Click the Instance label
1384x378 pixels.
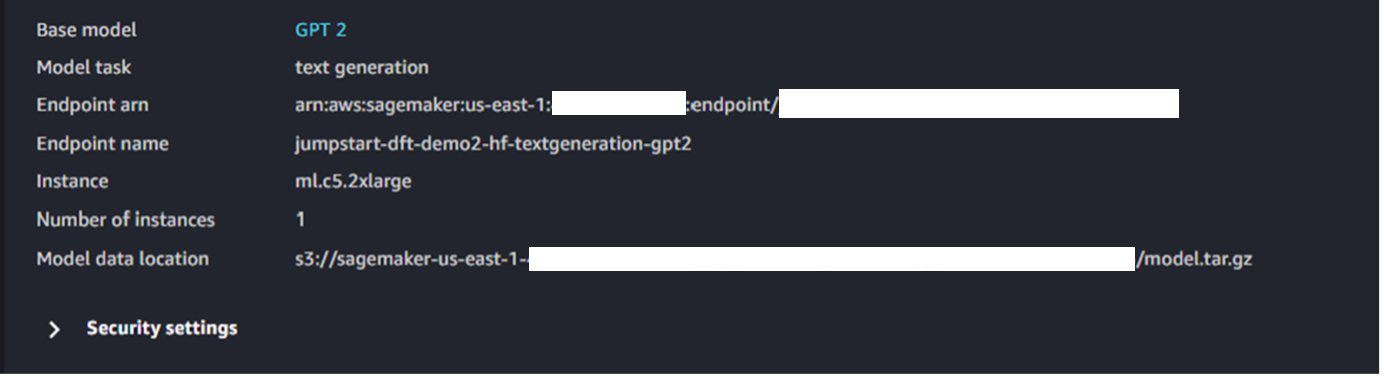click(x=72, y=182)
